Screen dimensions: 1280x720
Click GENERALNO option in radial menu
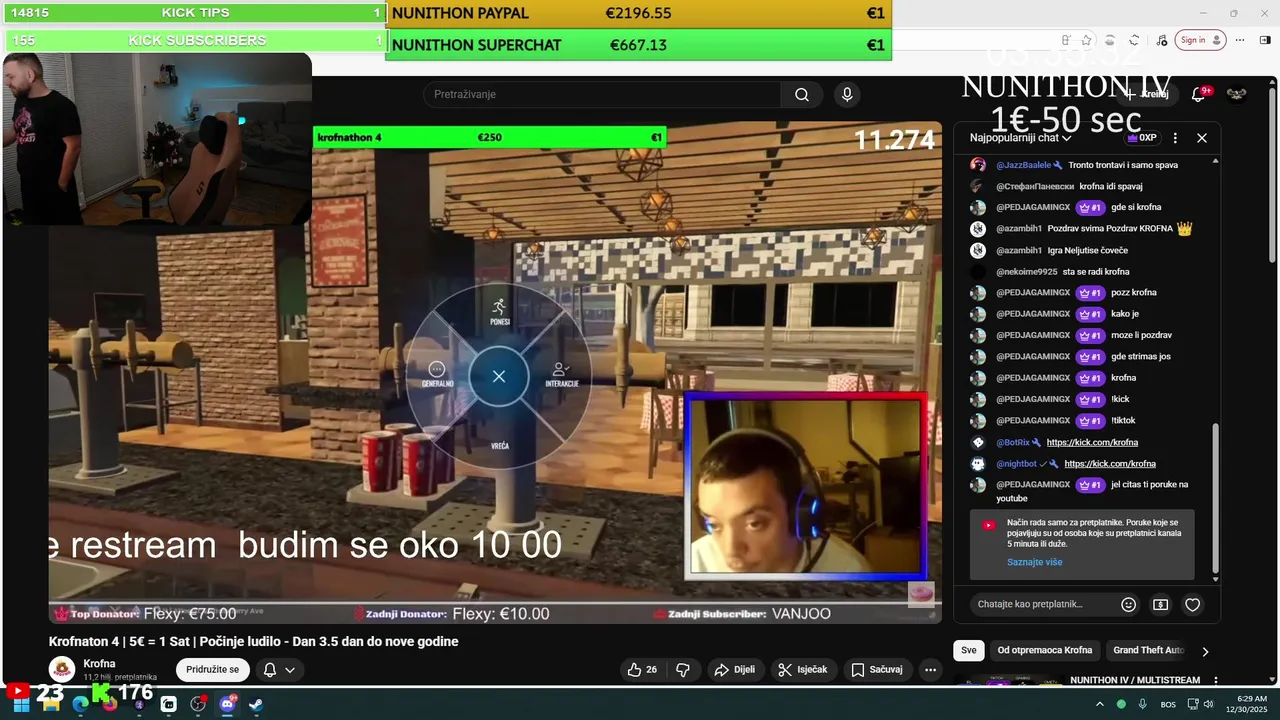[437, 376]
